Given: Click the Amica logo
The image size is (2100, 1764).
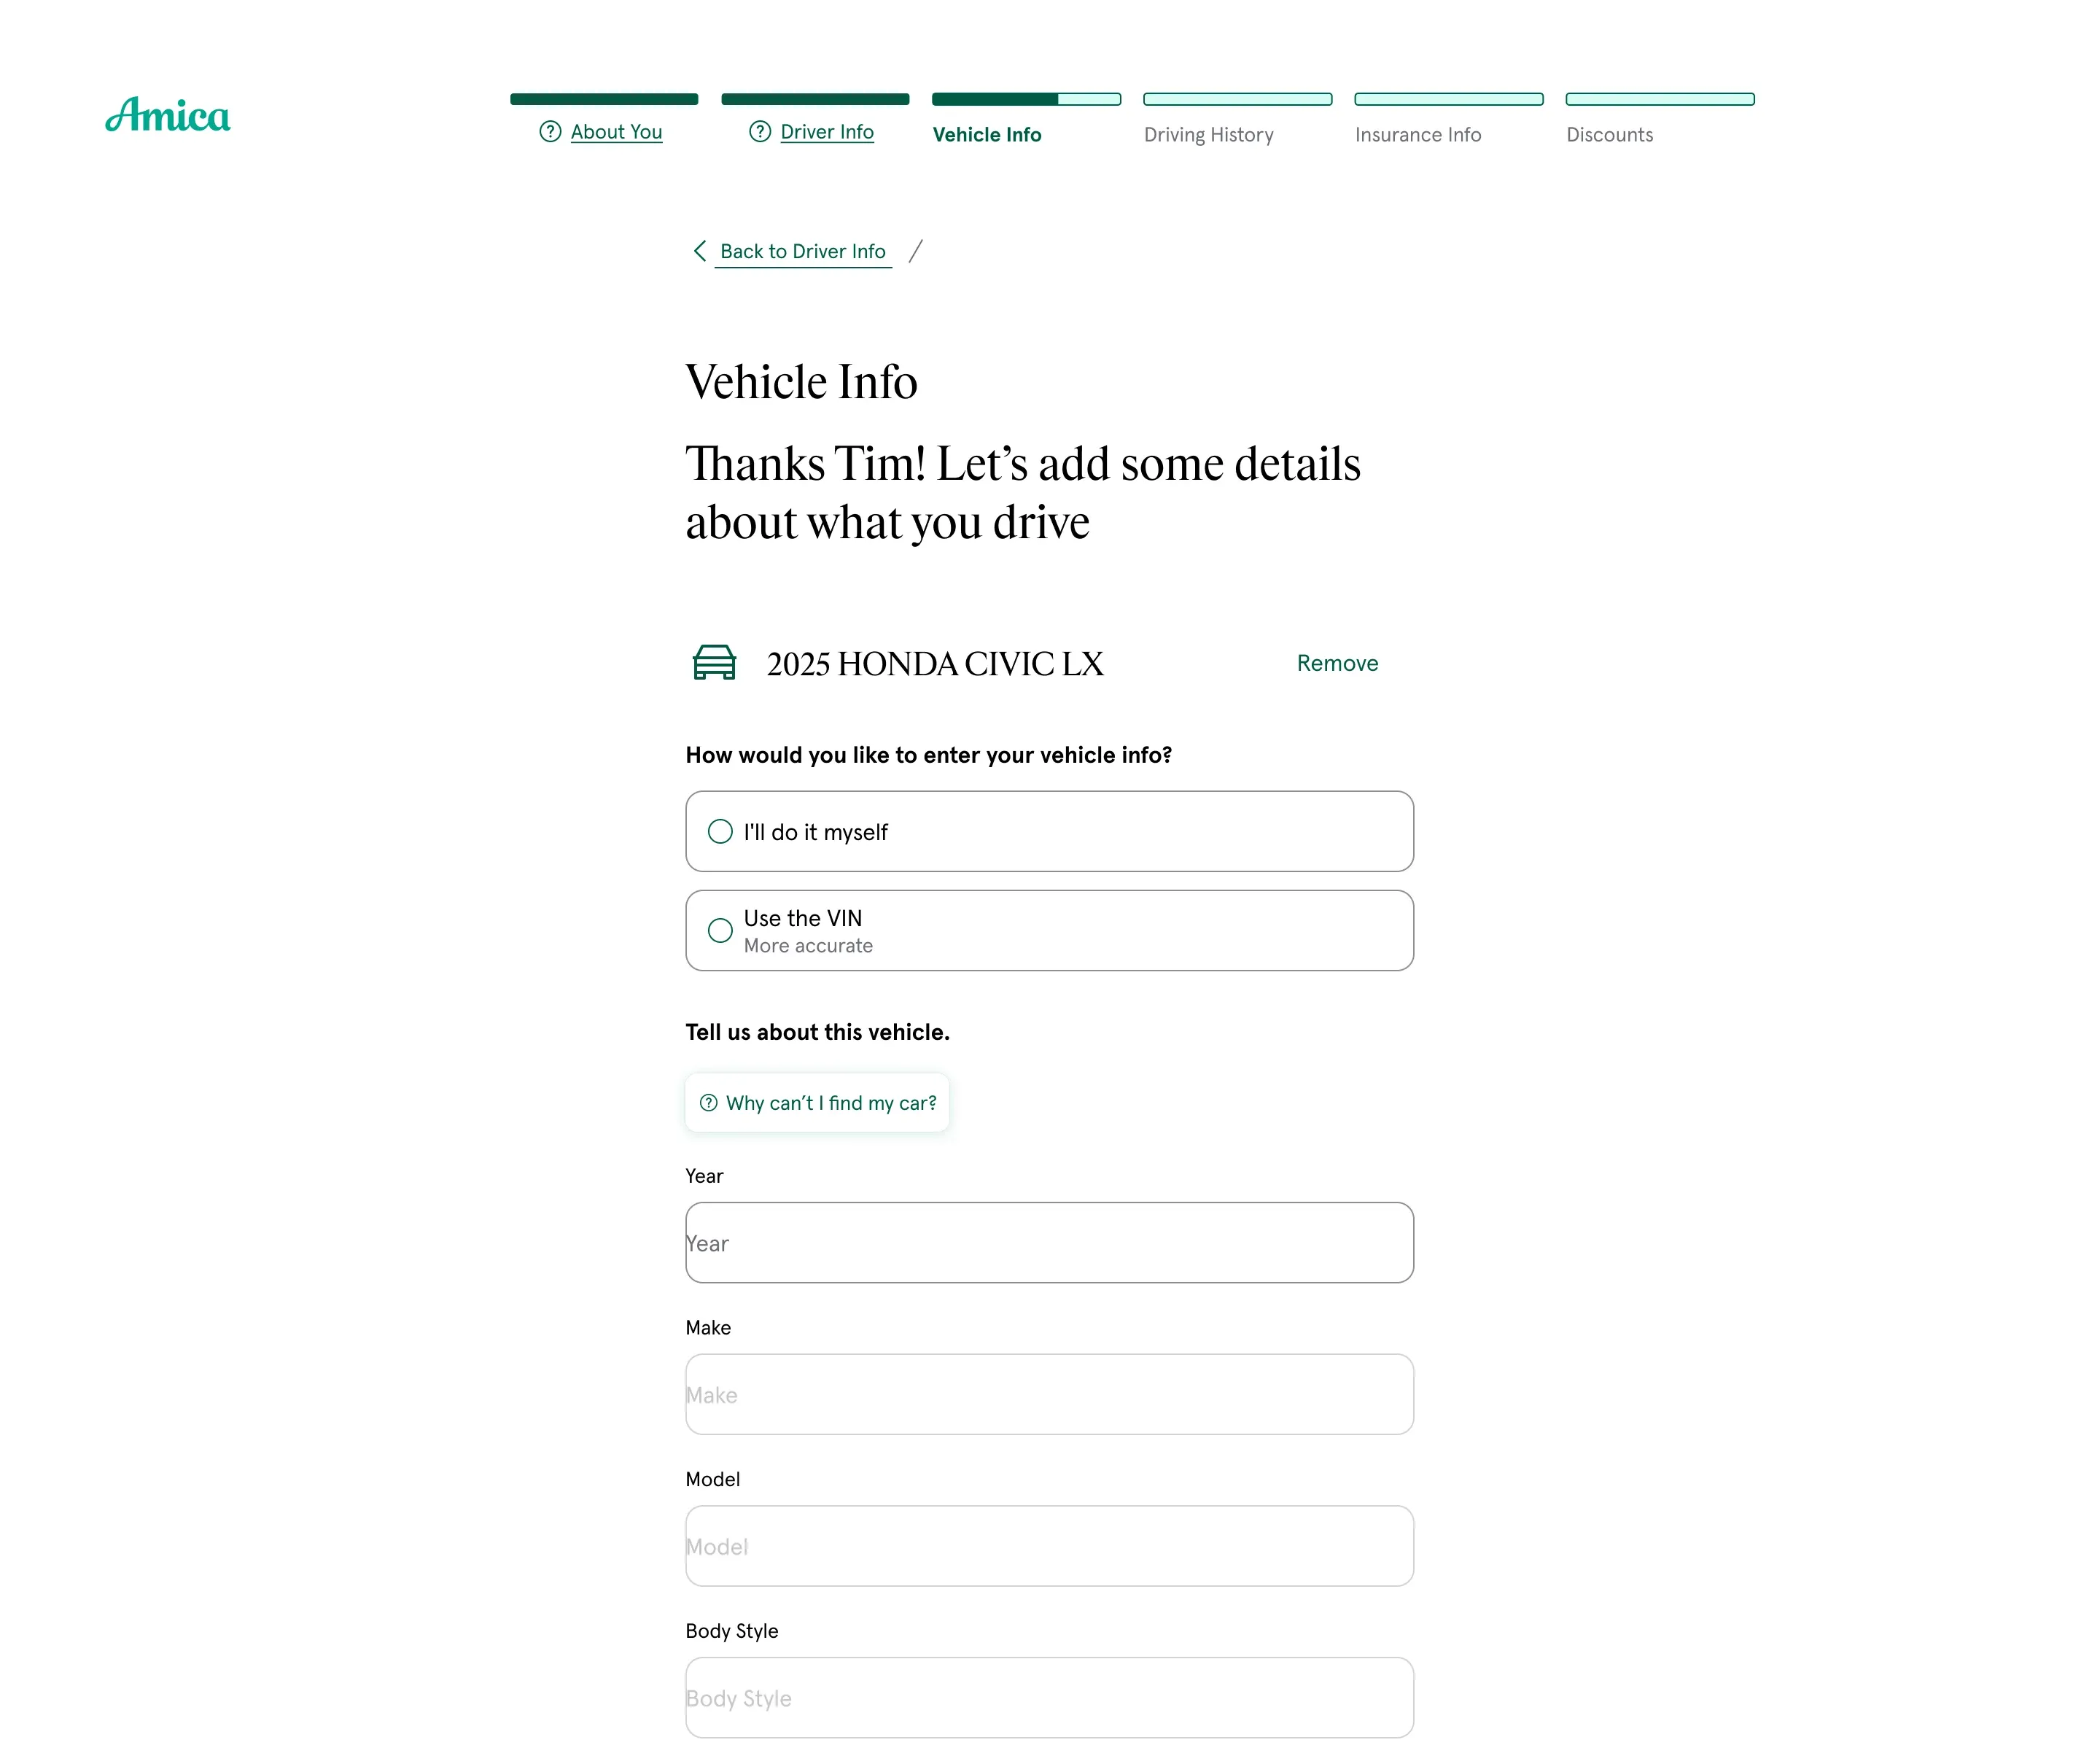Looking at the screenshot, I should coord(168,114).
